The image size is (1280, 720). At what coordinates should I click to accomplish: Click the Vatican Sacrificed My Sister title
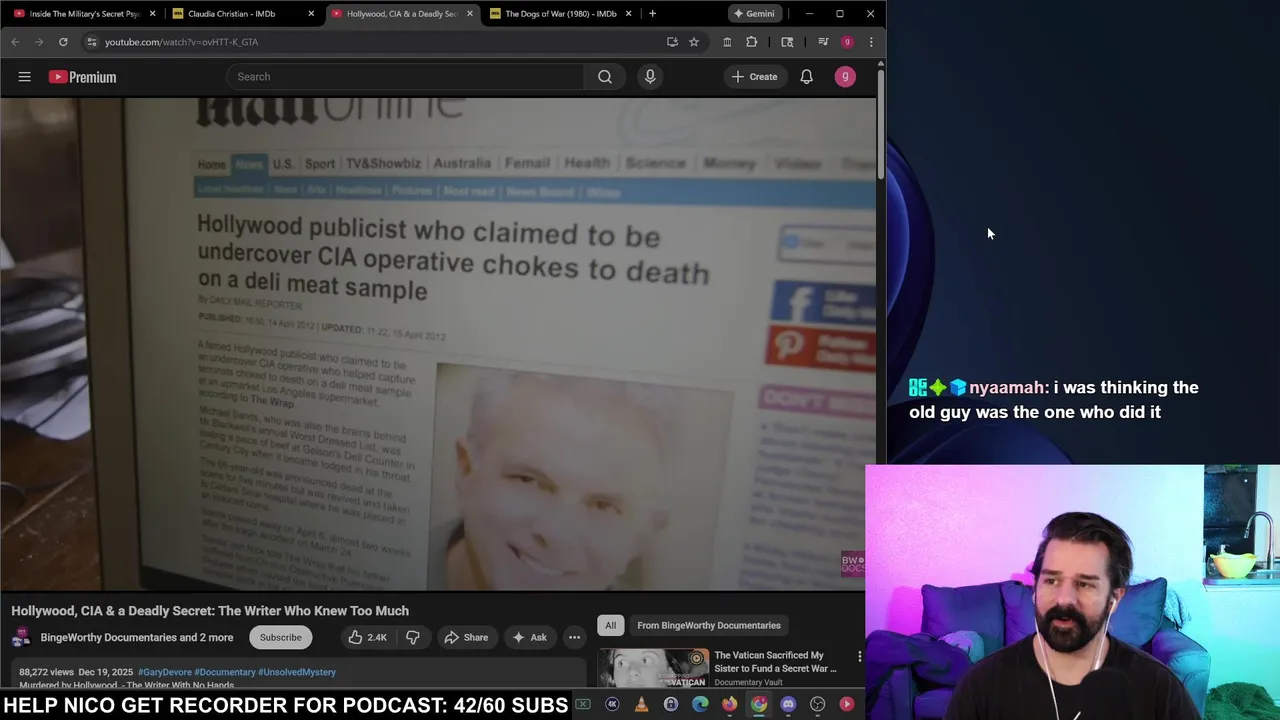coord(775,662)
